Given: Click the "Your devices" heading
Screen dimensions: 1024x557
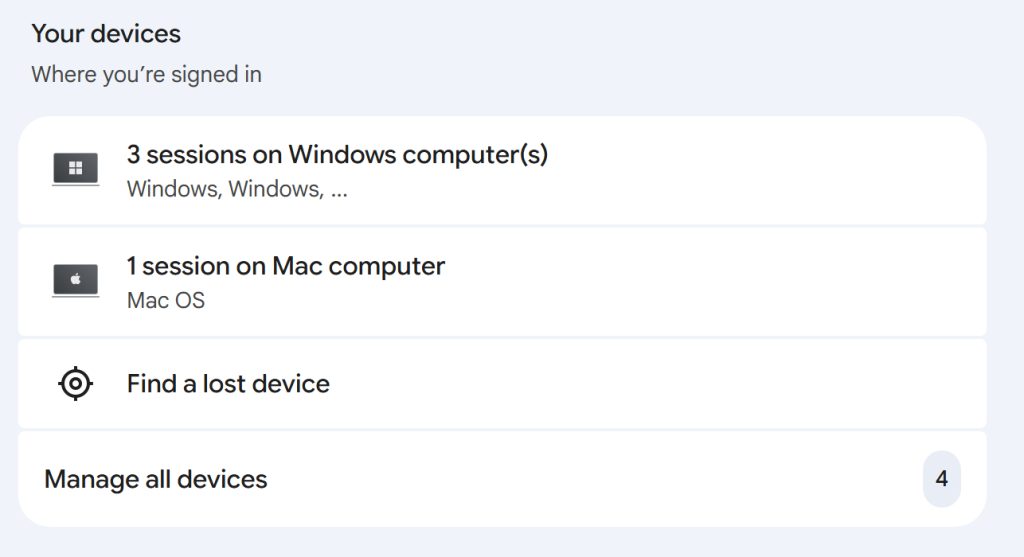Looking at the screenshot, I should 106,34.
